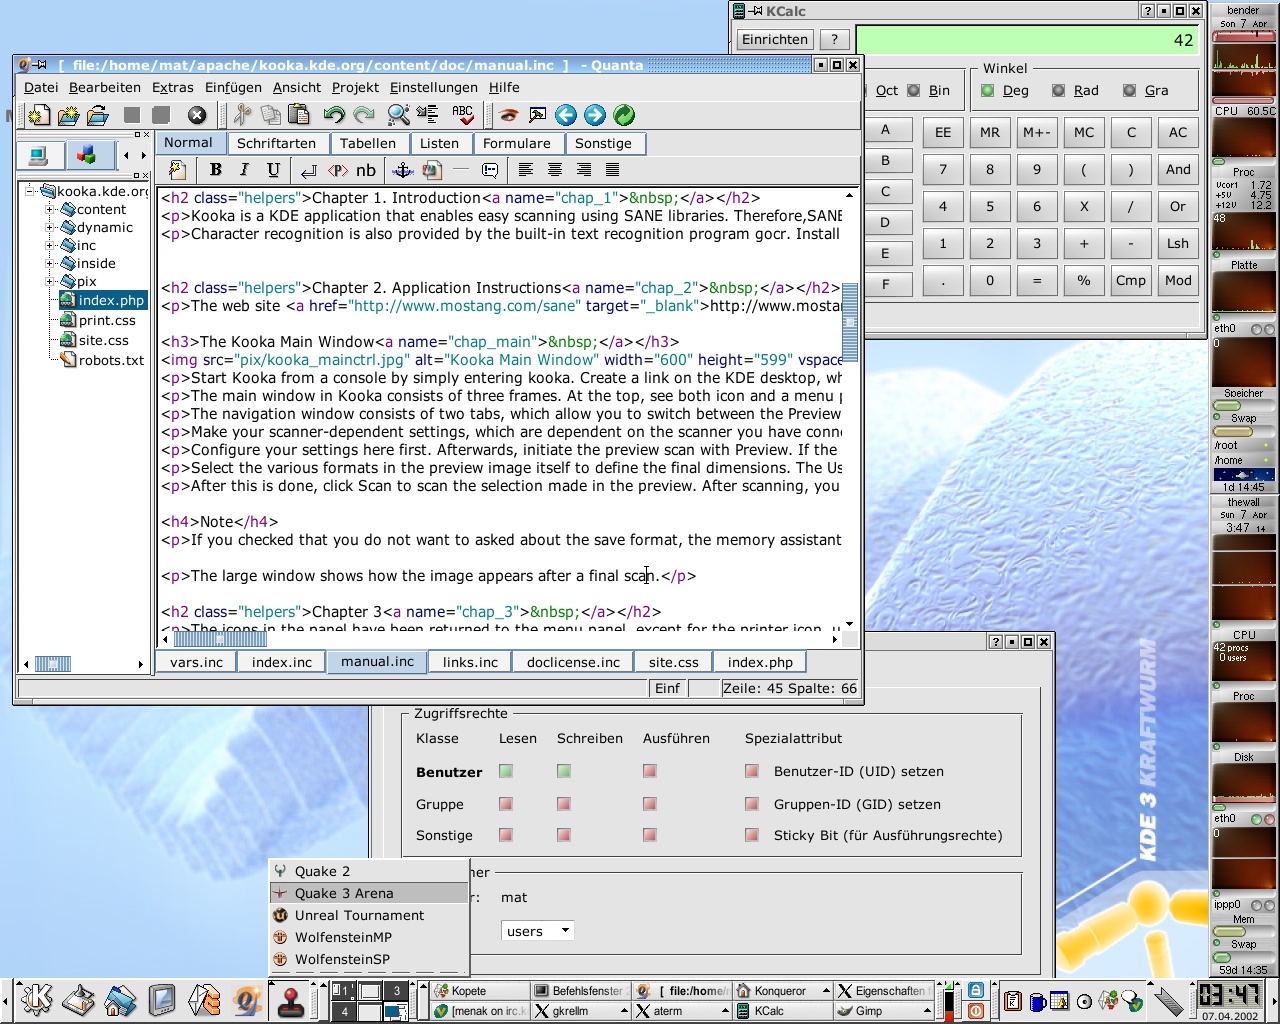Insert paragraph tag with the <P> icon

point(338,170)
